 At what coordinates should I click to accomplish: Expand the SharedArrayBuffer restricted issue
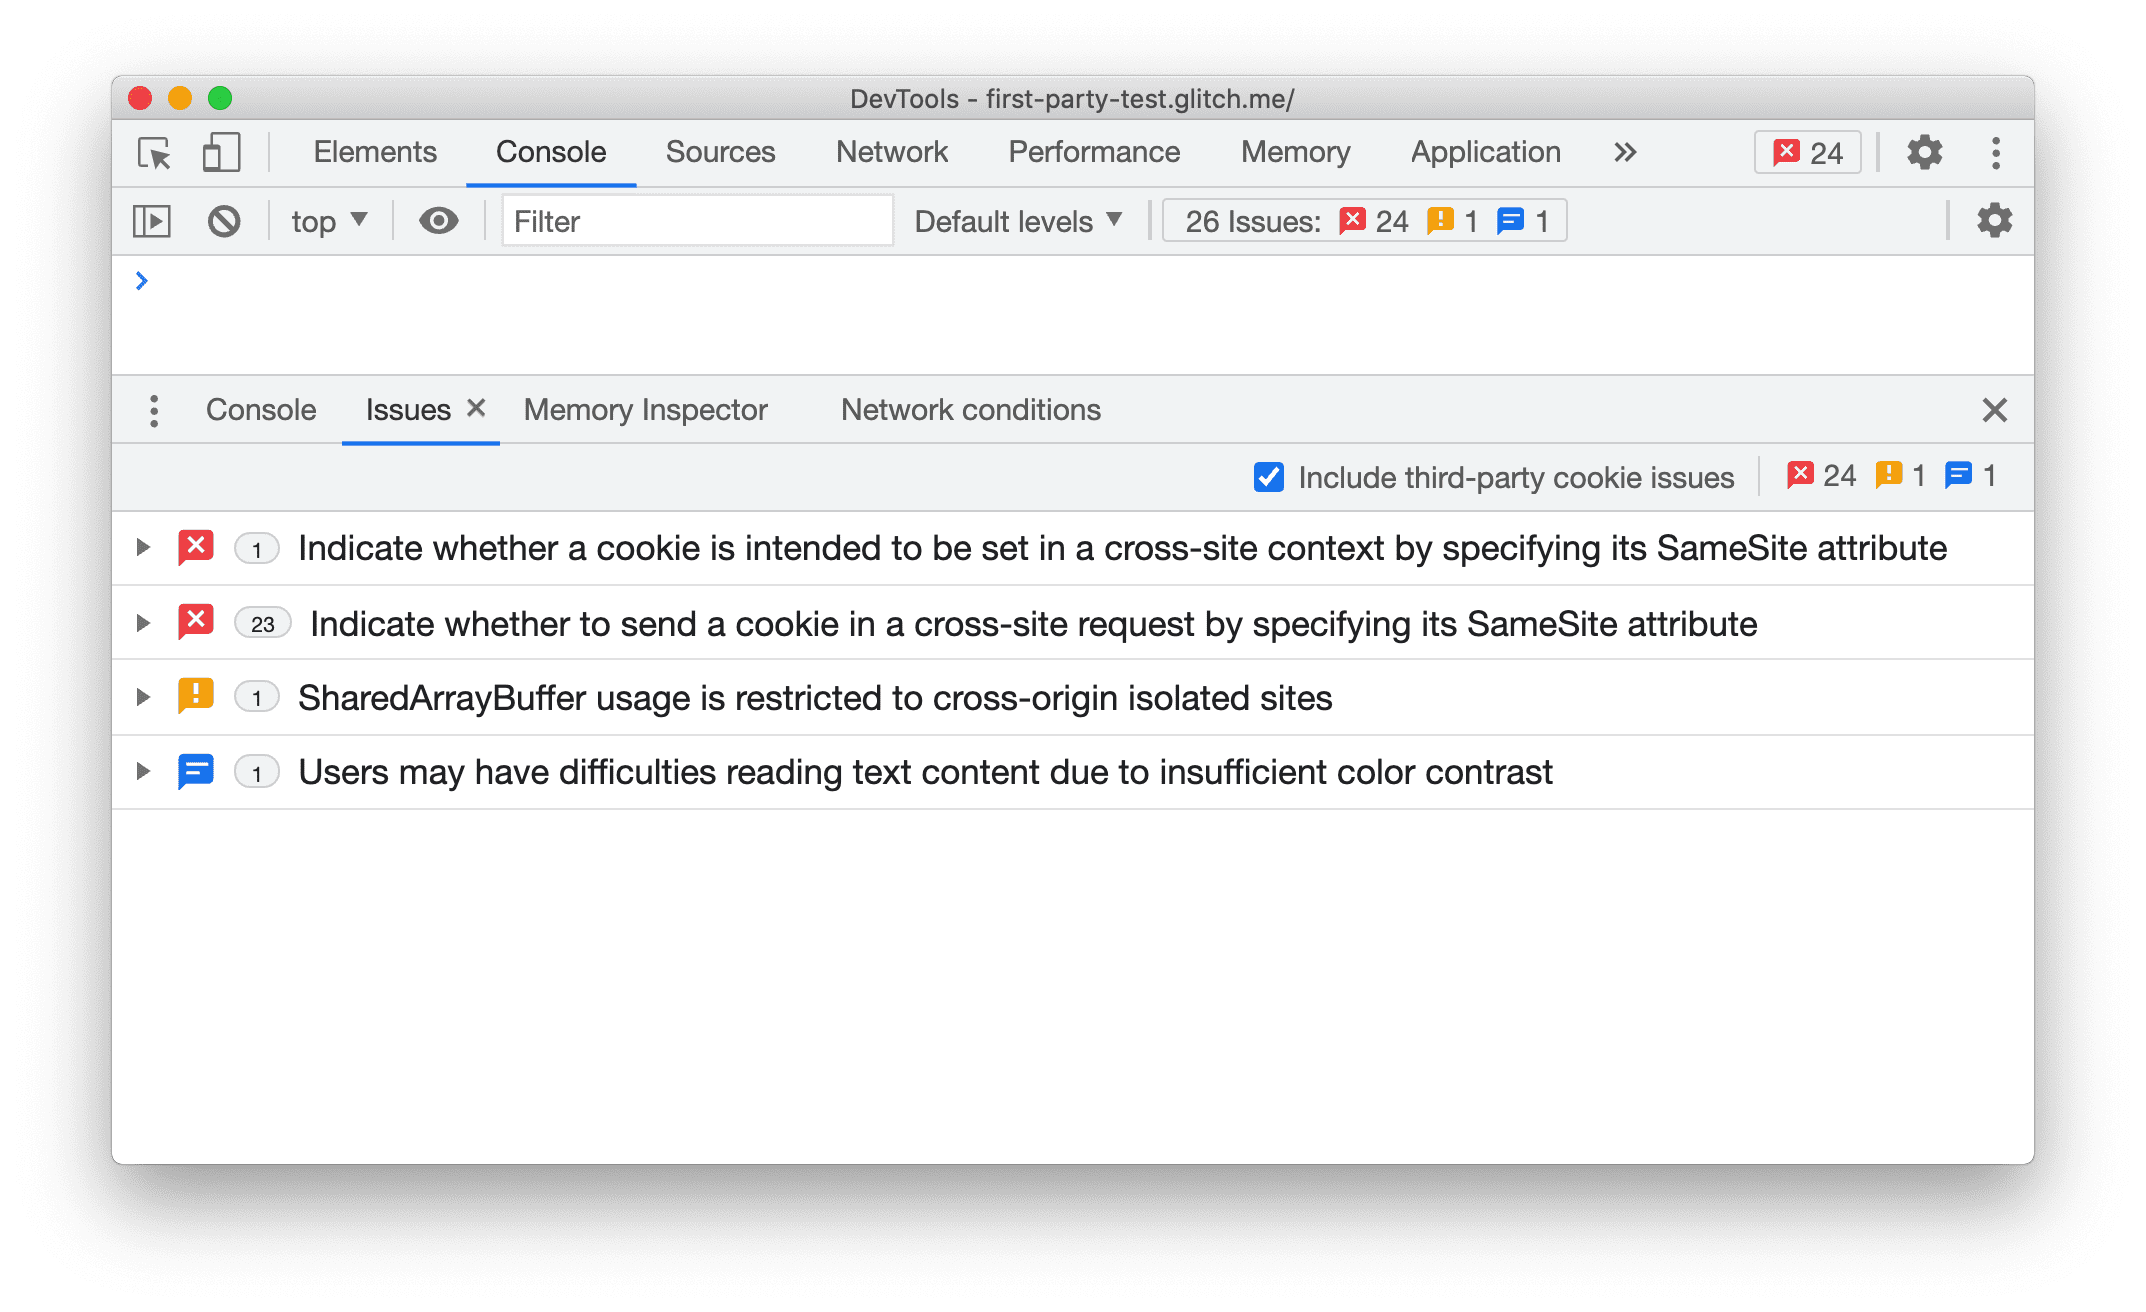[x=141, y=696]
